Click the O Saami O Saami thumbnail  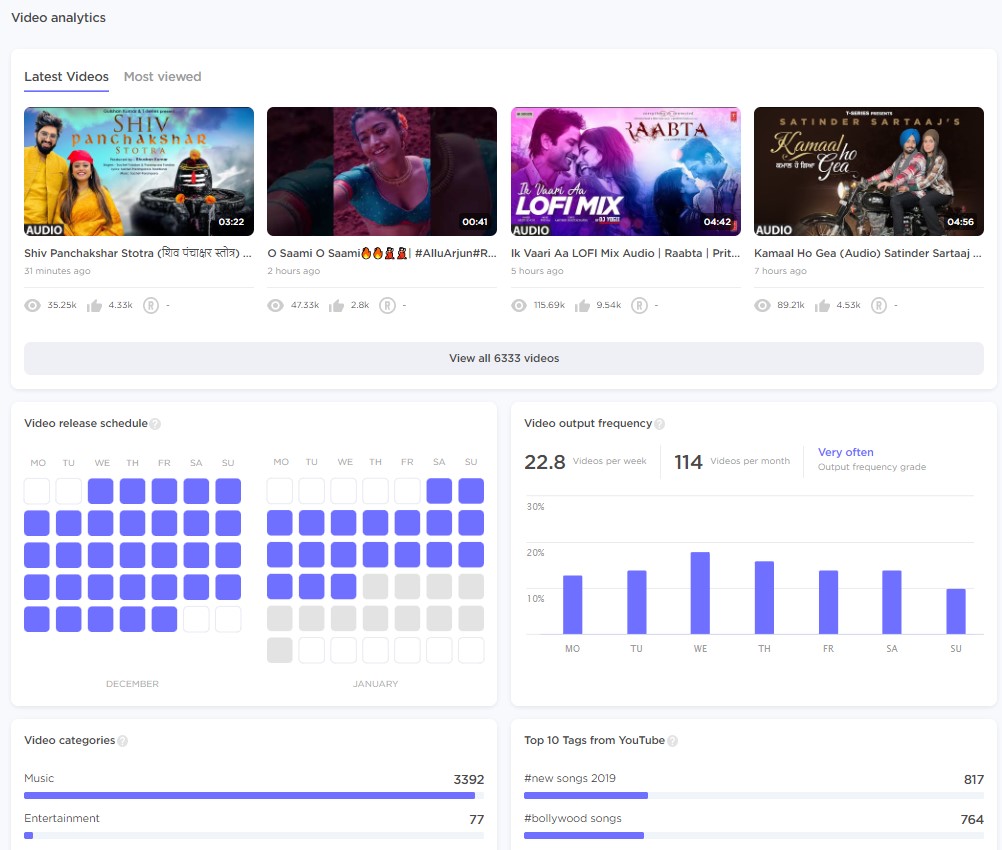click(381, 171)
